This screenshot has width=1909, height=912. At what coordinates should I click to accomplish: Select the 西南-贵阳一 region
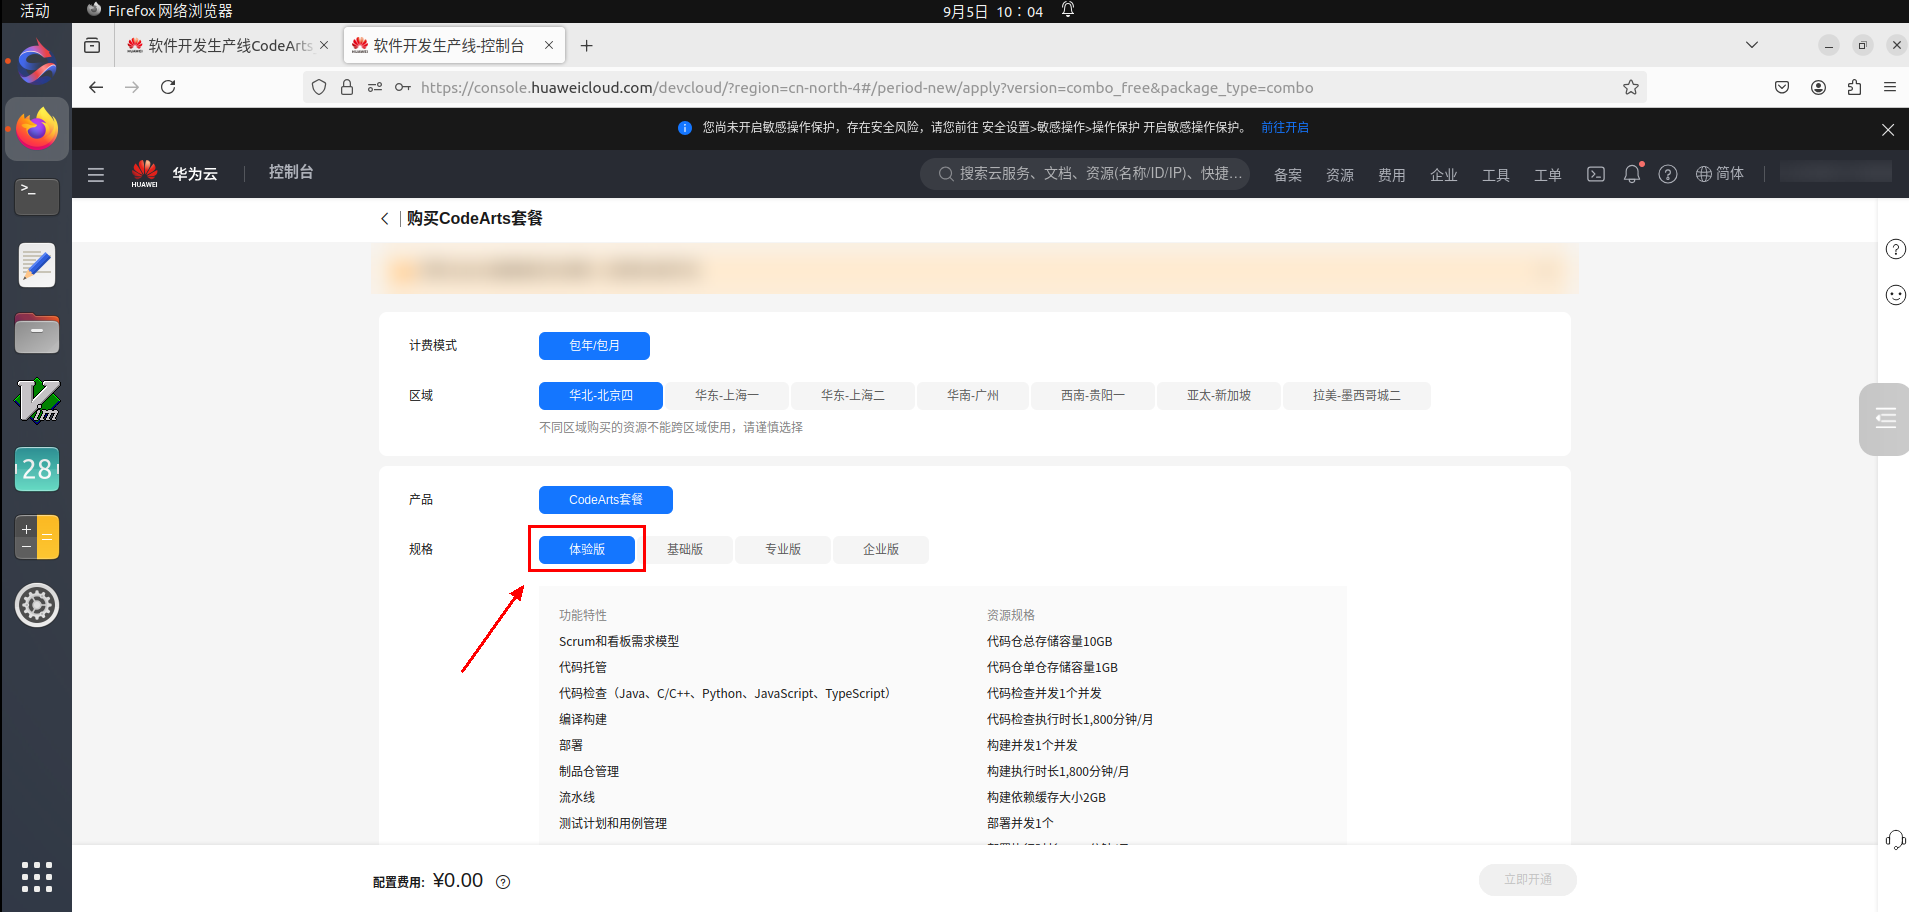click(x=1093, y=396)
